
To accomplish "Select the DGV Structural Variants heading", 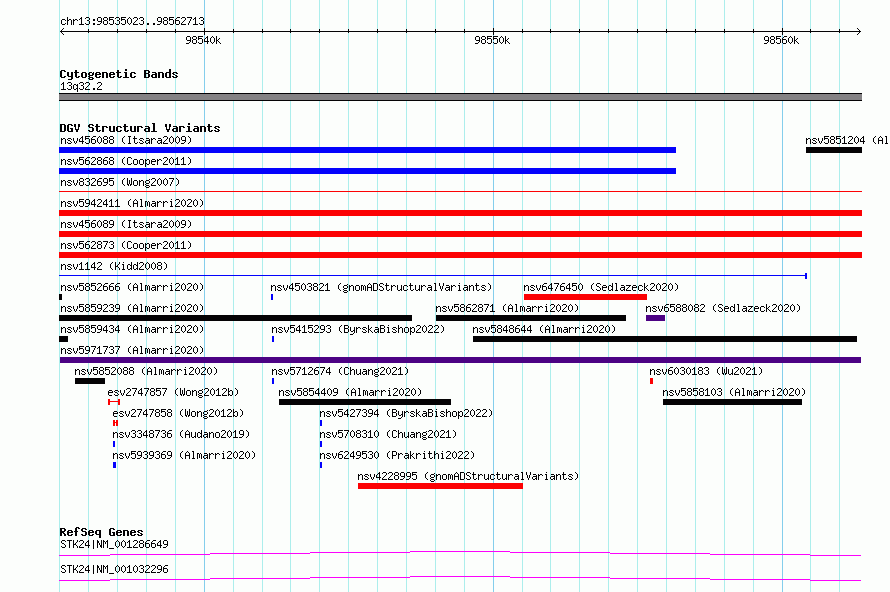I will coord(140,128).
